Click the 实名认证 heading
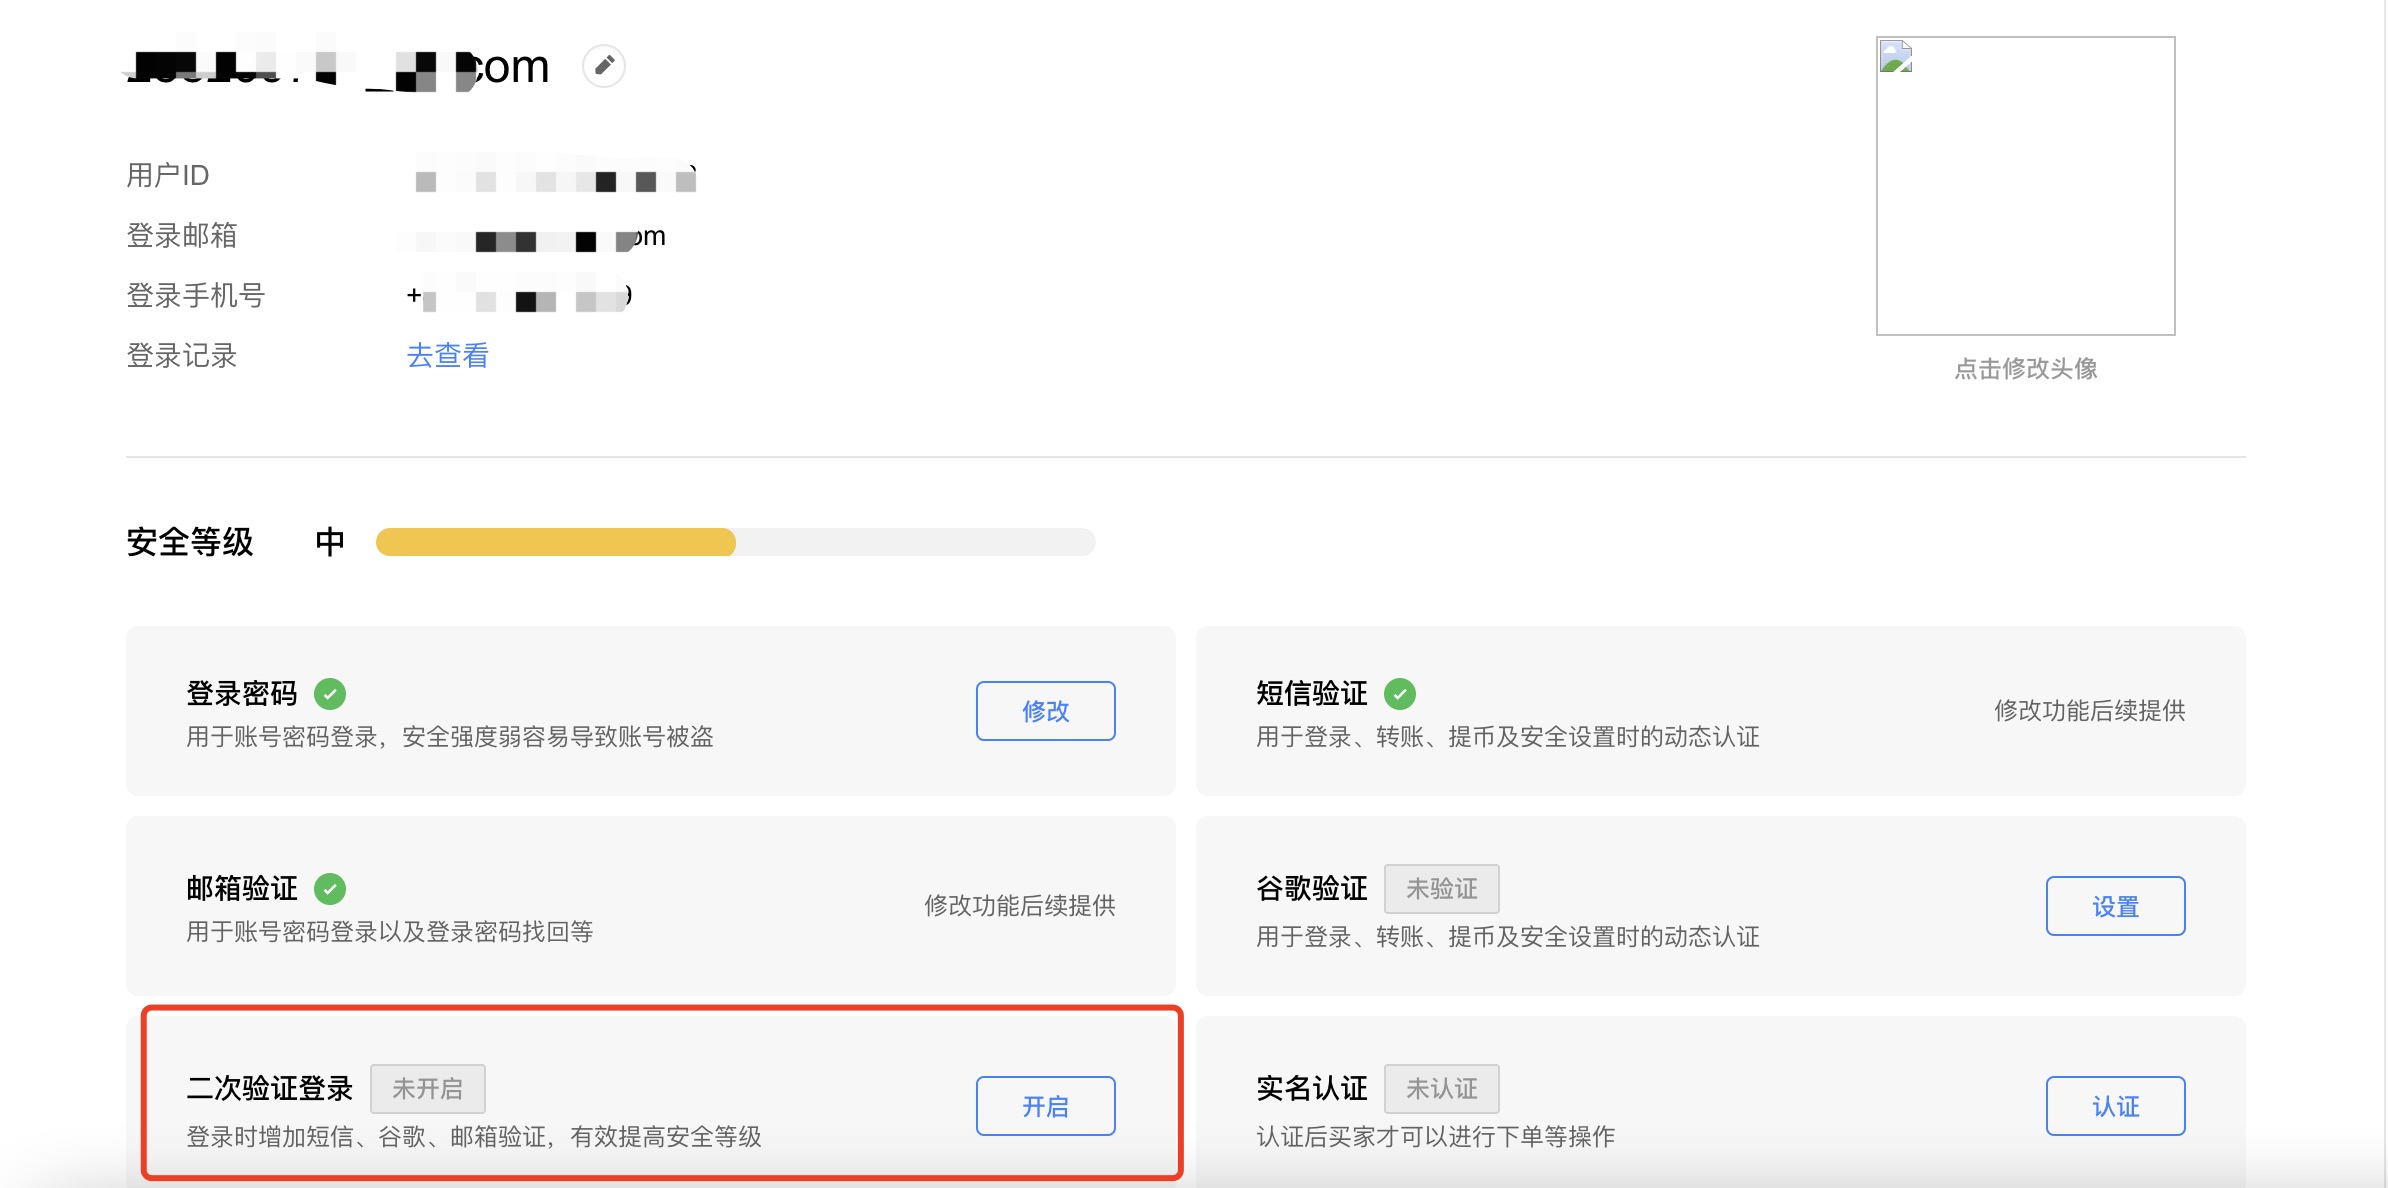 tap(1312, 1088)
